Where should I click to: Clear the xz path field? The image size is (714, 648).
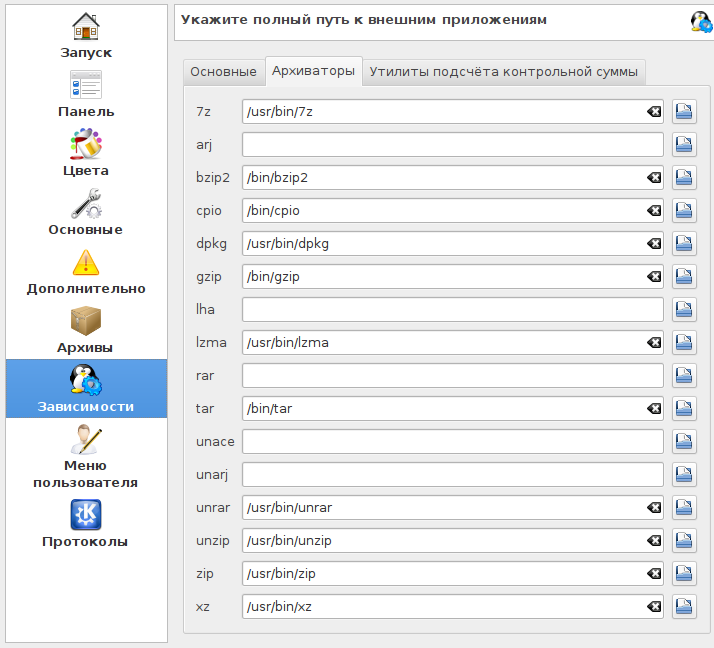654,607
